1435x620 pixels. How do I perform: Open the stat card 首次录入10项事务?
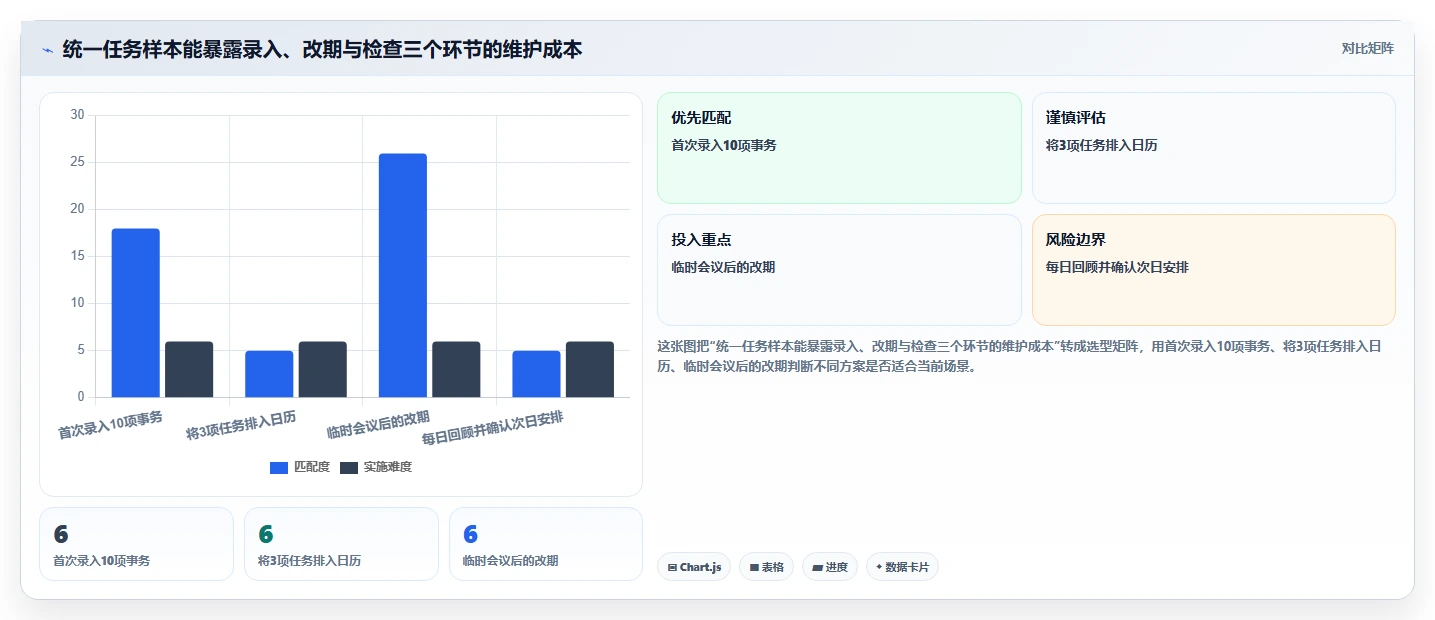click(x=136, y=544)
